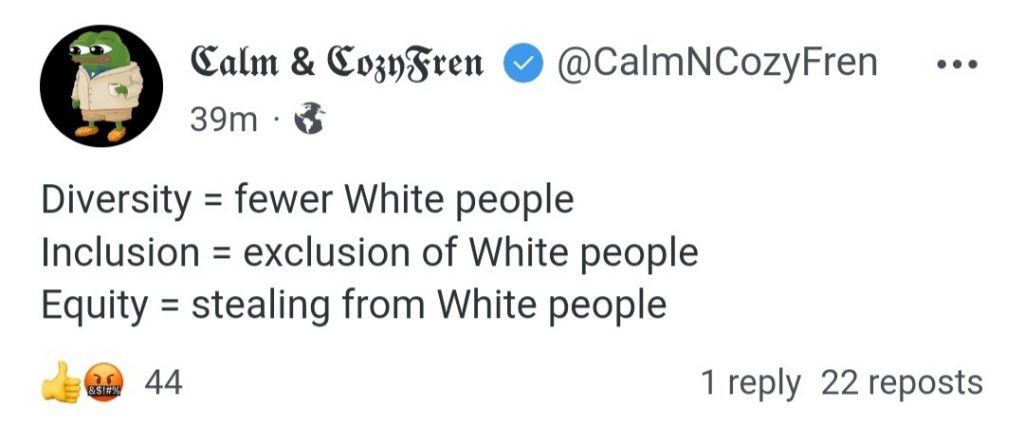This screenshot has width=1024, height=444.
Task: Open the frog avatar profile picture
Action: coord(101,86)
